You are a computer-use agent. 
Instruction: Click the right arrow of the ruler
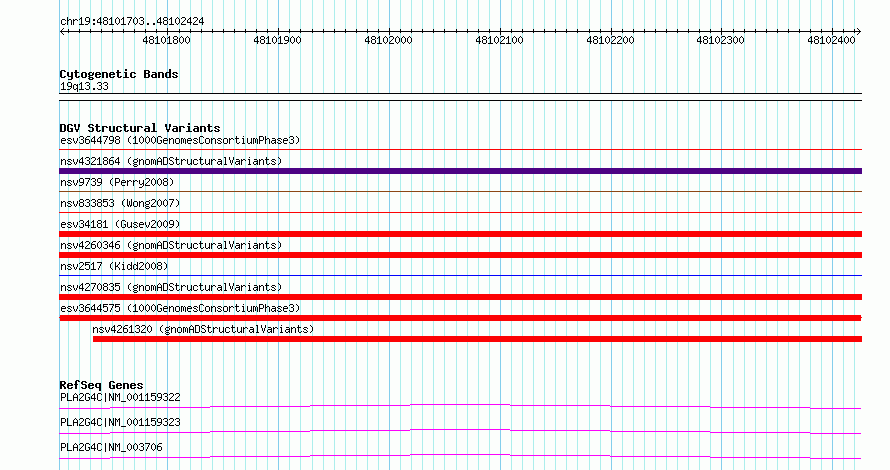pyautogui.click(x=859, y=32)
